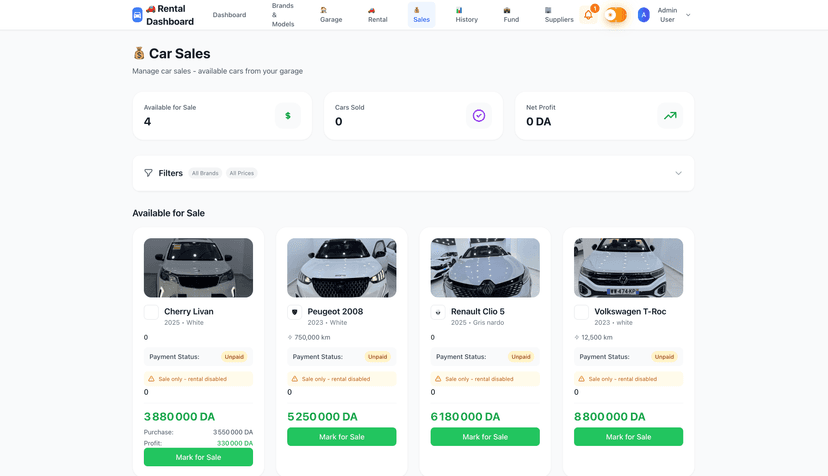Click the Peugeot brand logo icon
Image resolution: width=828 pixels, height=476 pixels.
[295, 312]
